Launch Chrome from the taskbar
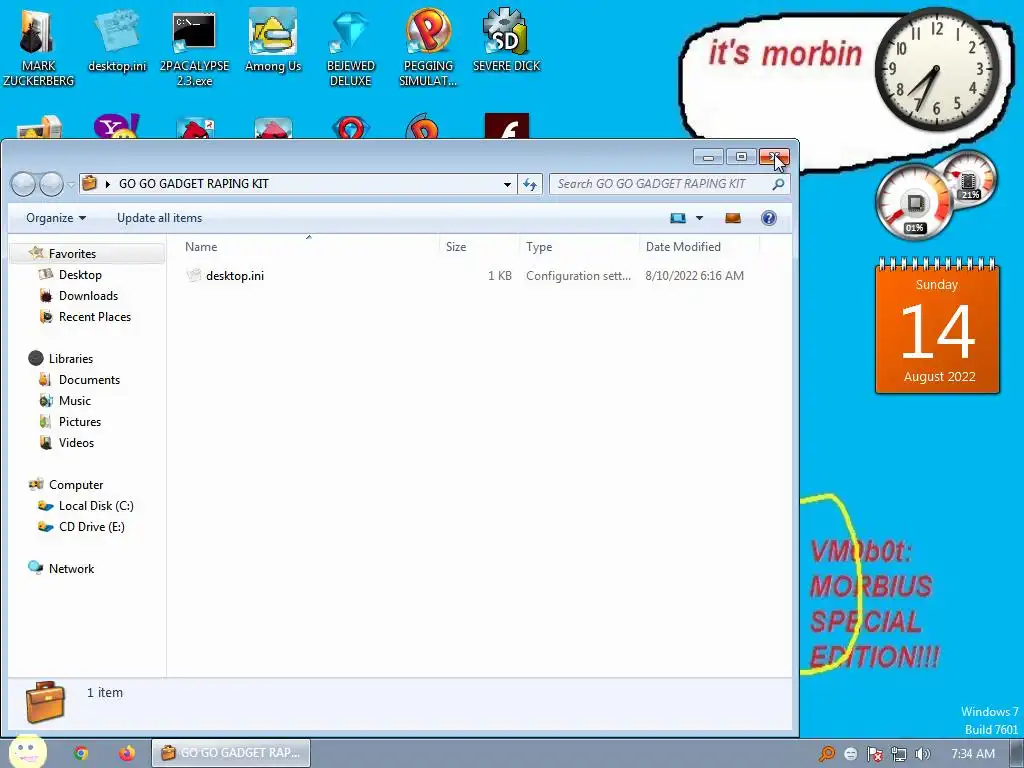The width and height of the screenshot is (1024, 768). tap(81, 753)
